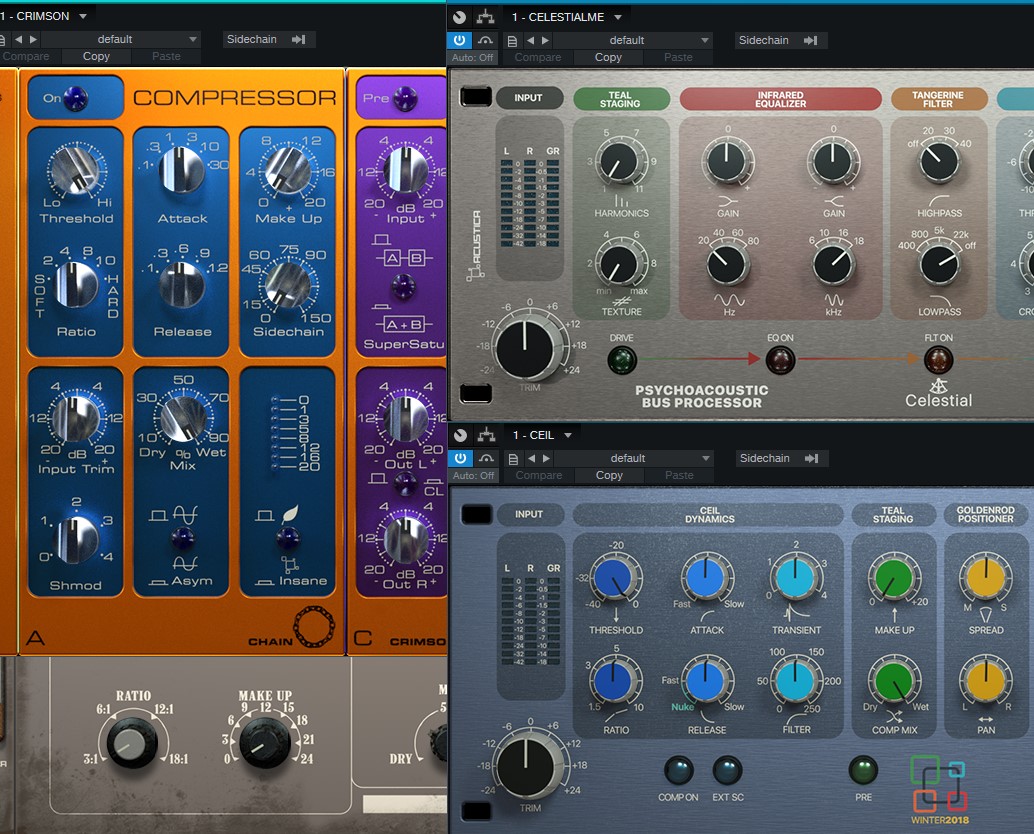Click Compare in Celestialme window
The height and width of the screenshot is (834, 1034).
[538, 57]
